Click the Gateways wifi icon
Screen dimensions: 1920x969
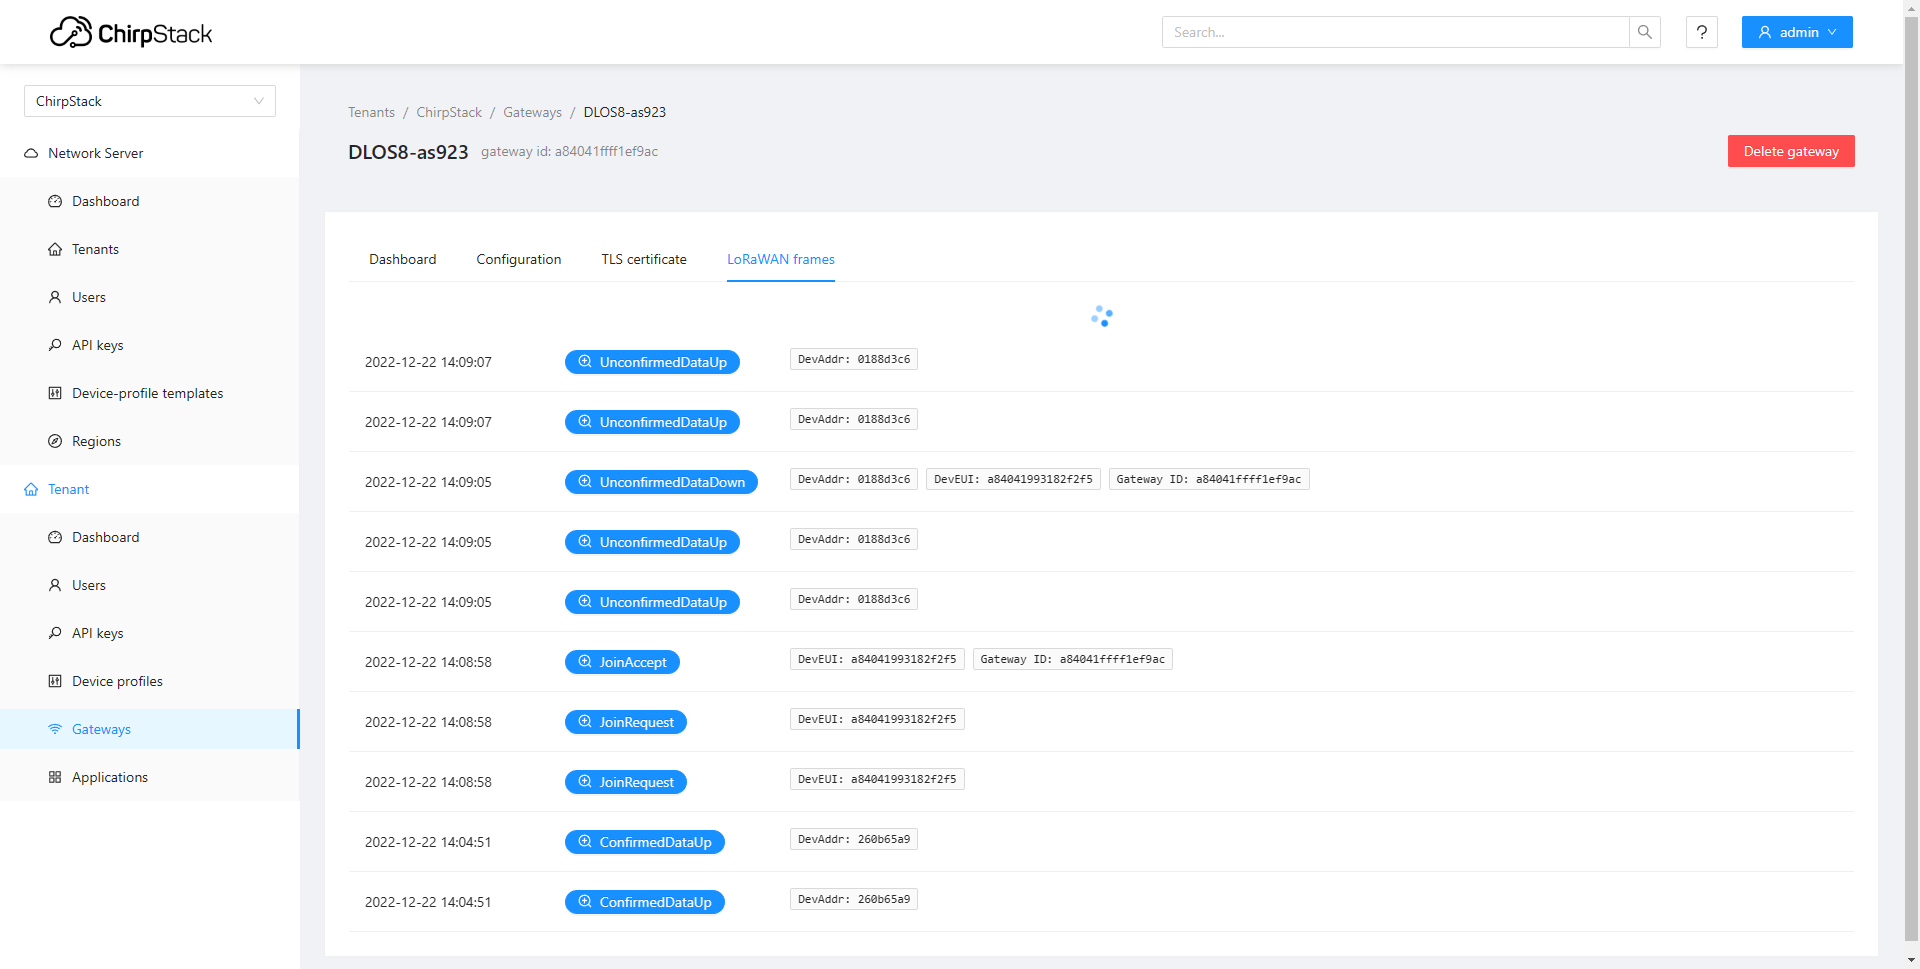click(x=55, y=729)
